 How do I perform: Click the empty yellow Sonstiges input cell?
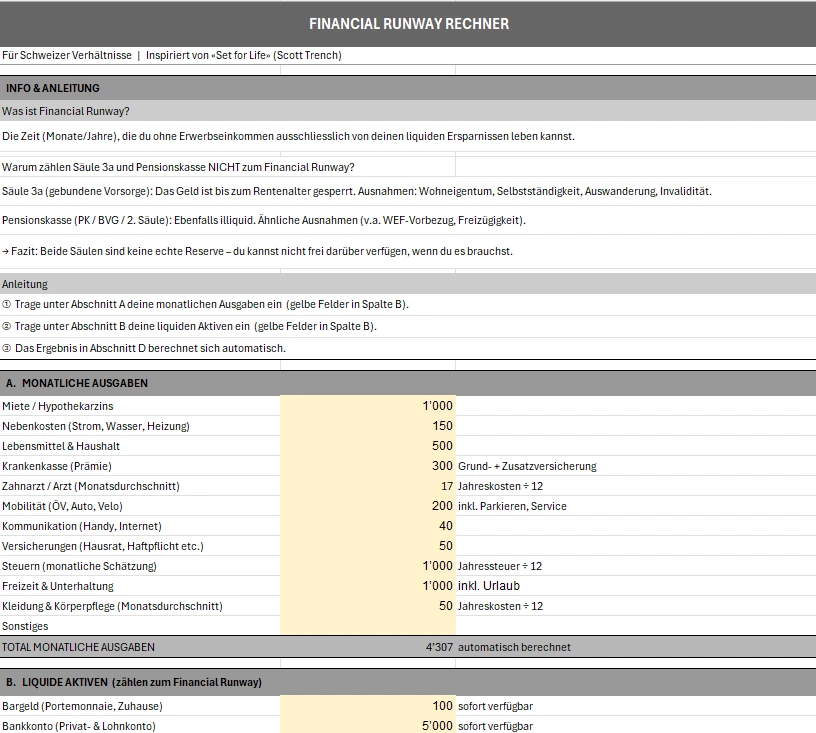click(368, 626)
